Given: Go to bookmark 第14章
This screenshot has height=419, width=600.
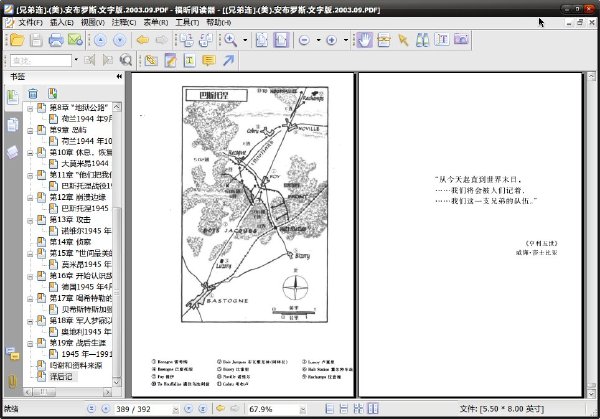Looking at the screenshot, I should pyautogui.click(x=70, y=242).
